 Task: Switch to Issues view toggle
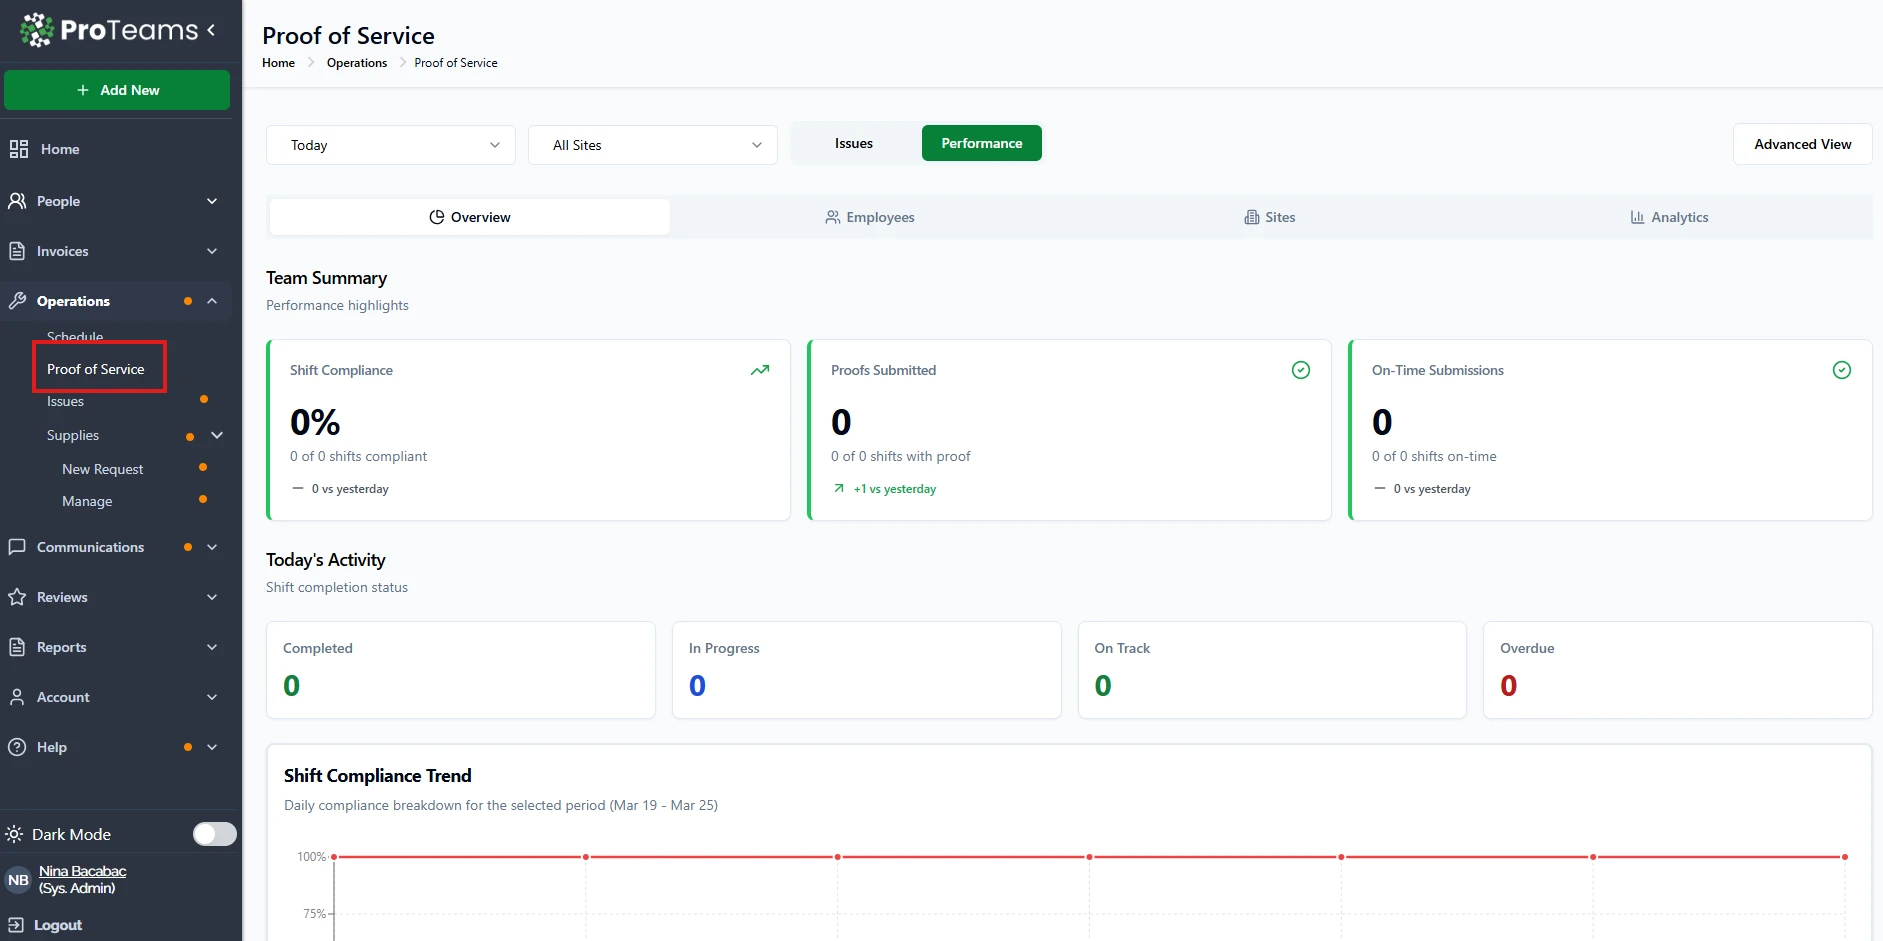853,143
